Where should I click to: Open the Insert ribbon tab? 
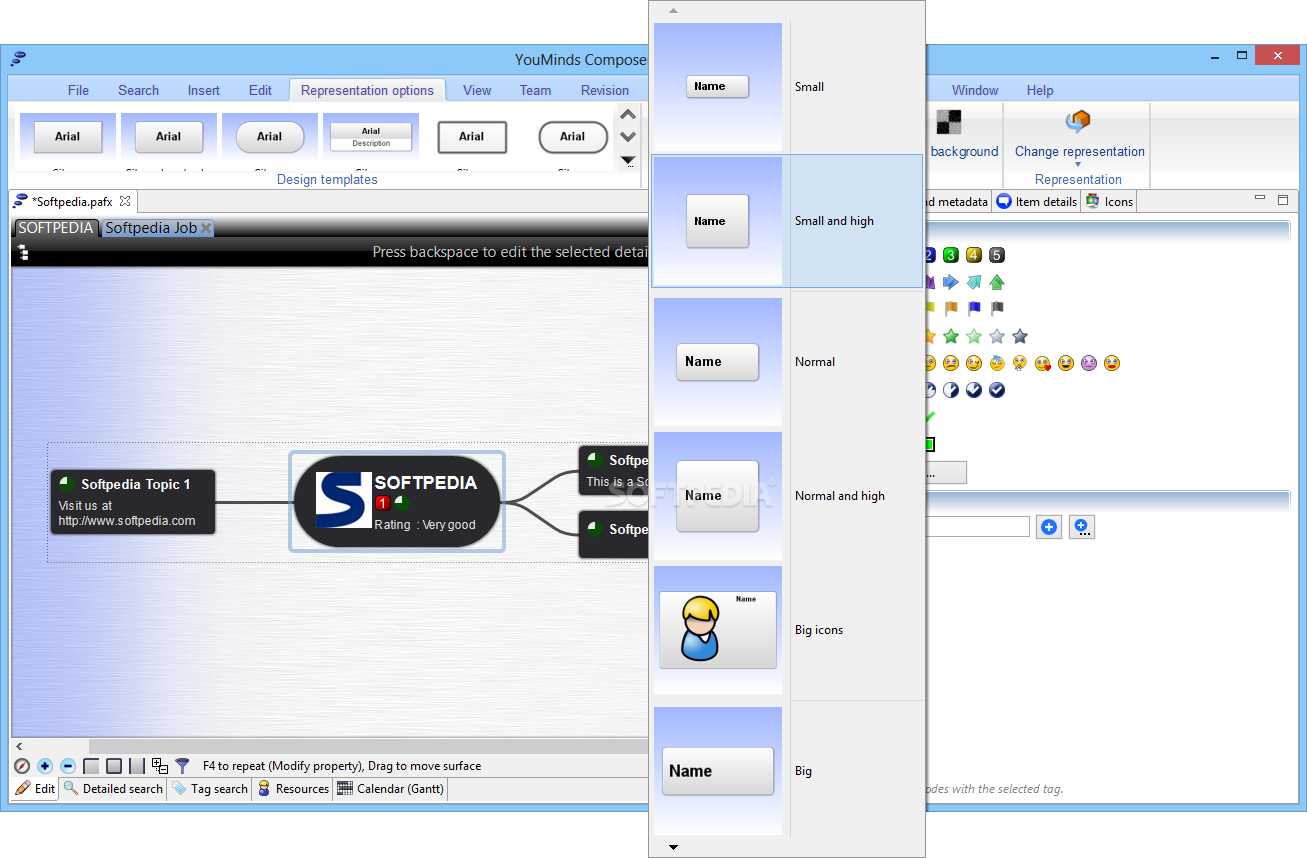pos(204,90)
